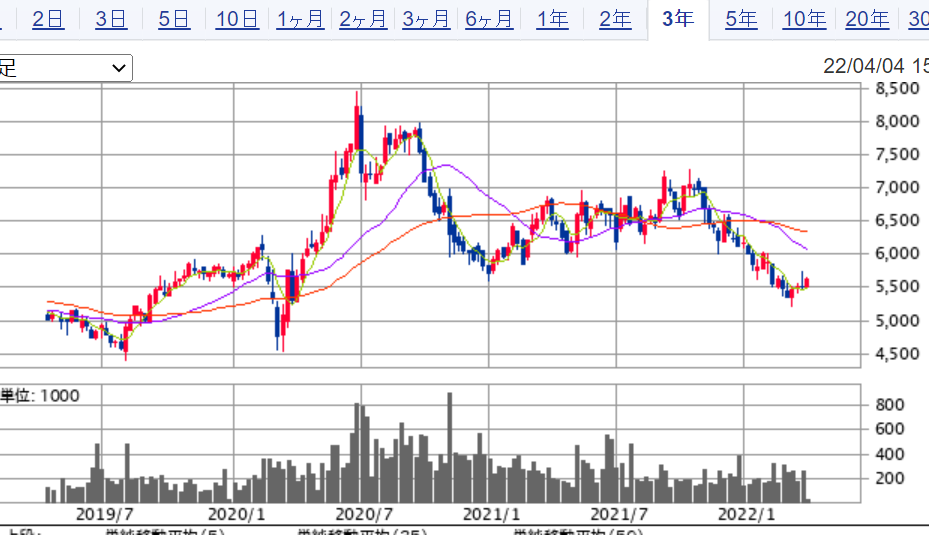The height and width of the screenshot is (535, 929).
Task: Click the 2020/1 date axis label
Action: point(236,514)
